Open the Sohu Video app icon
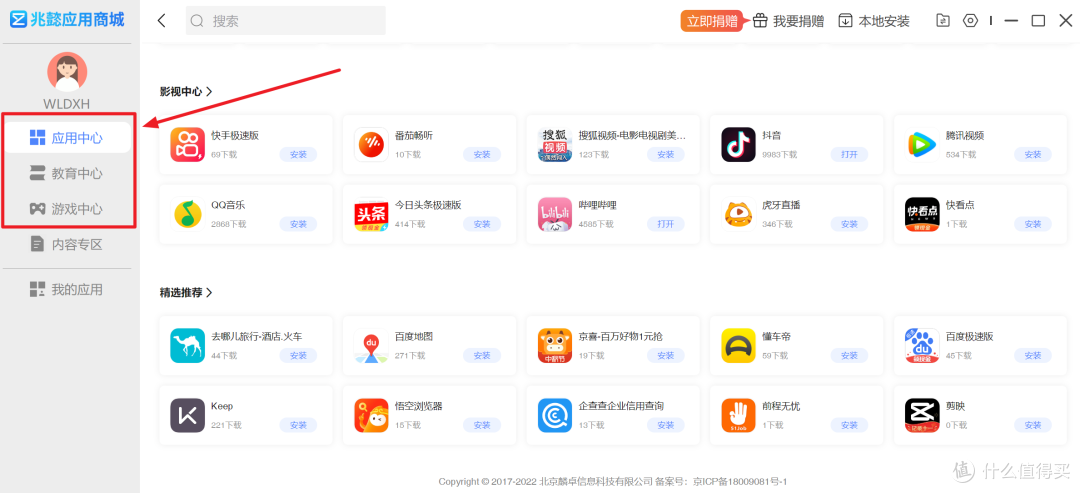Image resolution: width=1080 pixels, height=493 pixels. (x=555, y=145)
